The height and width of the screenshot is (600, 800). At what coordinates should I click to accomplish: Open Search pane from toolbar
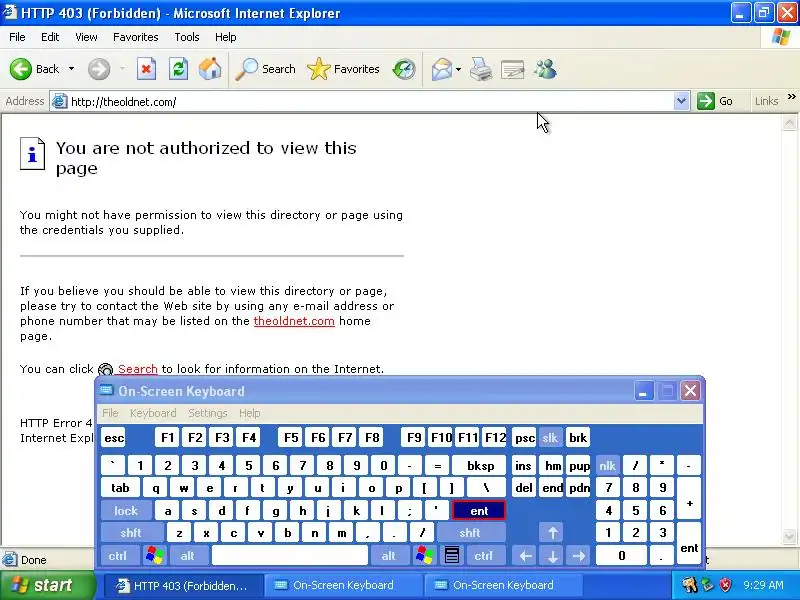(x=265, y=69)
